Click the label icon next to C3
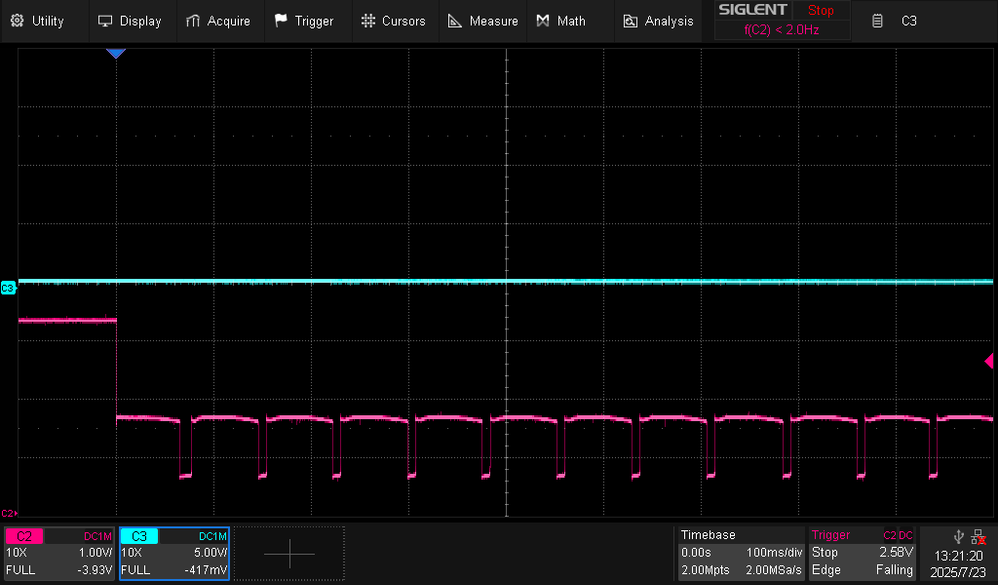 (x=877, y=21)
